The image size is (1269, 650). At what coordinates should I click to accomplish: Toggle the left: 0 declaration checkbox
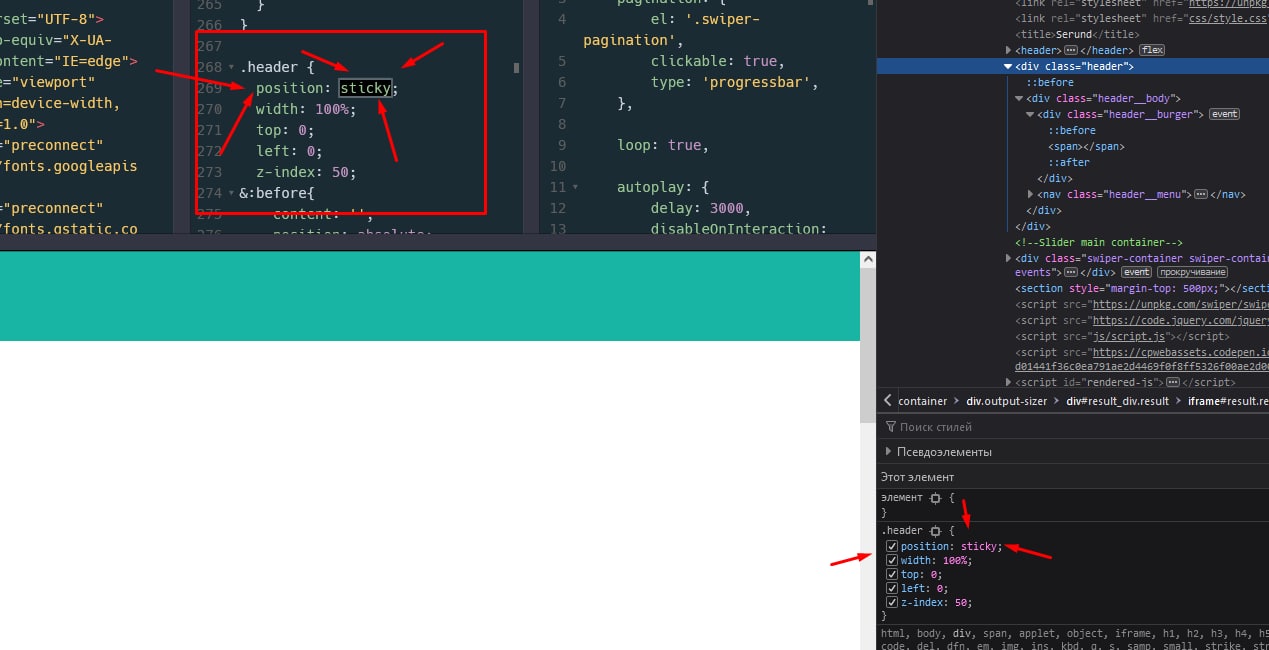(892, 588)
